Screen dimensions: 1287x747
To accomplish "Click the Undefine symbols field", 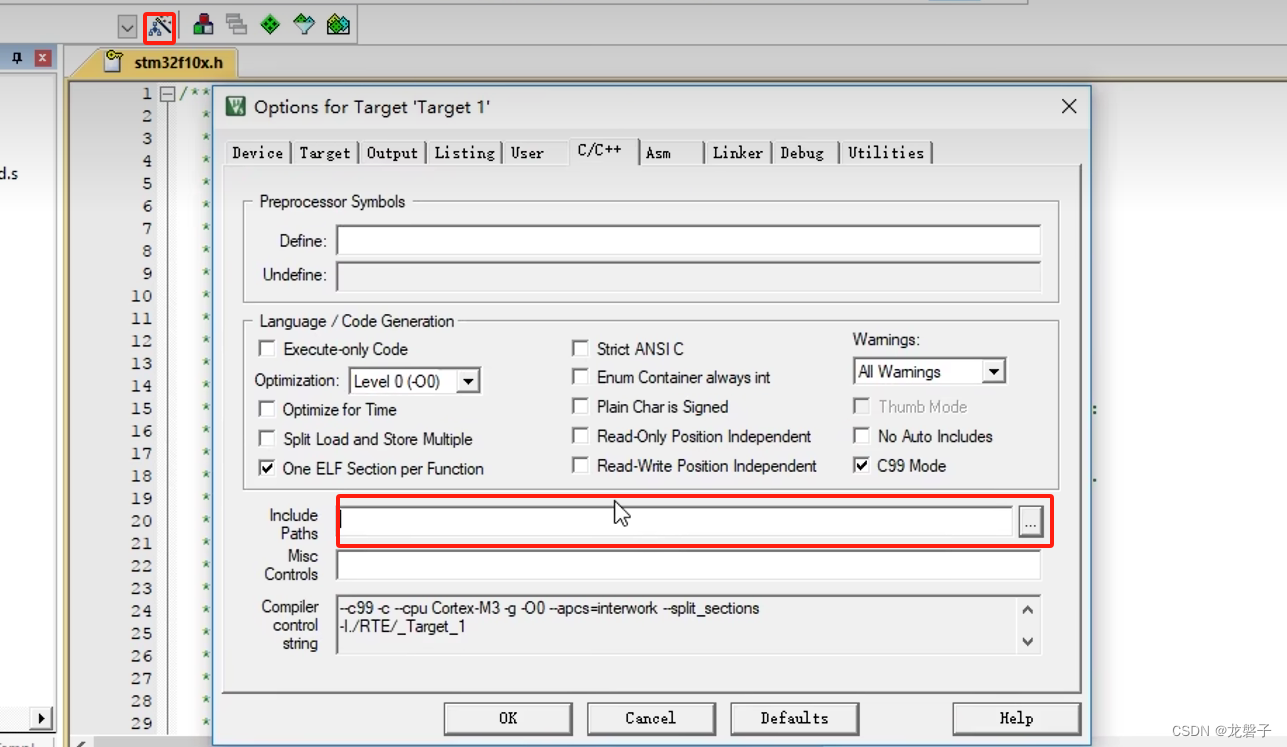I will click(x=688, y=276).
